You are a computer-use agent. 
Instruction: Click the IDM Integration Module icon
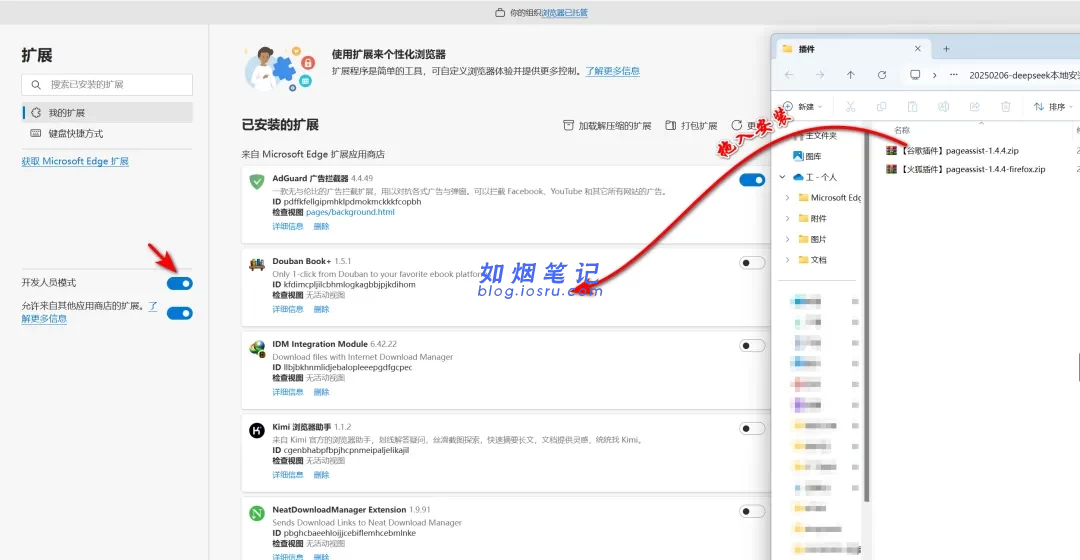[x=257, y=348]
